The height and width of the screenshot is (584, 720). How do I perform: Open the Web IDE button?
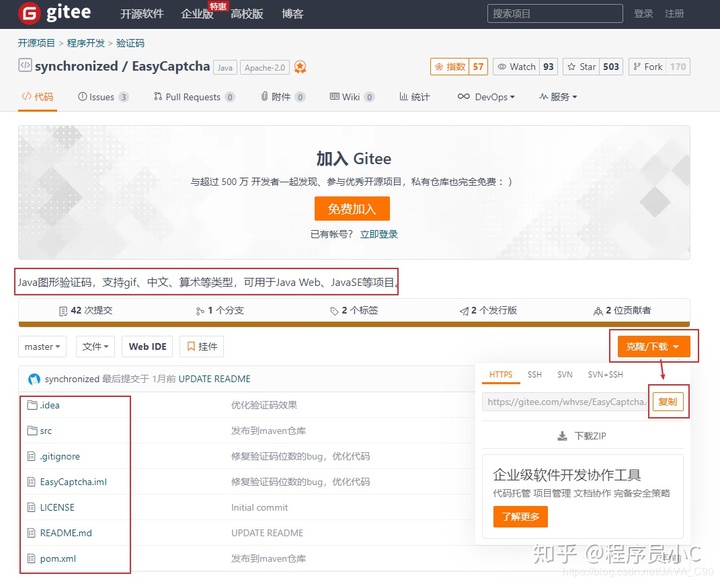147,347
